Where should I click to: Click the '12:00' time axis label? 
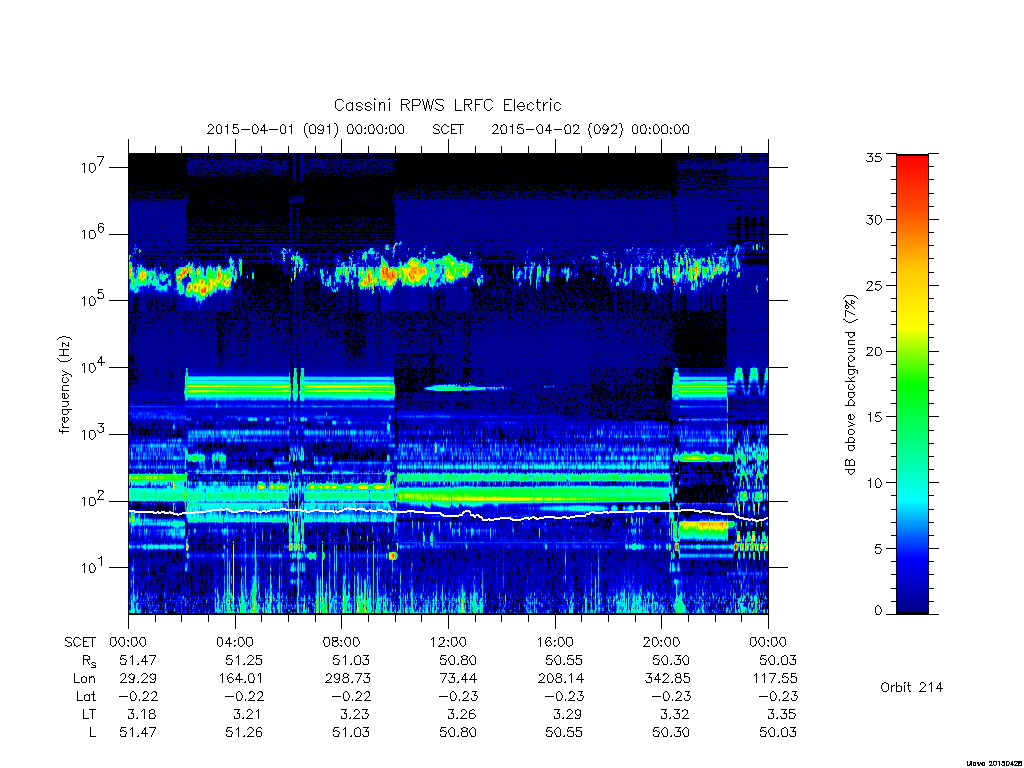tap(448, 642)
